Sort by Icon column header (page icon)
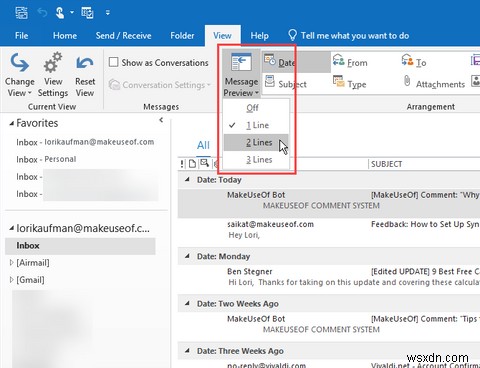The height and width of the screenshot is (368, 480). [x=192, y=164]
